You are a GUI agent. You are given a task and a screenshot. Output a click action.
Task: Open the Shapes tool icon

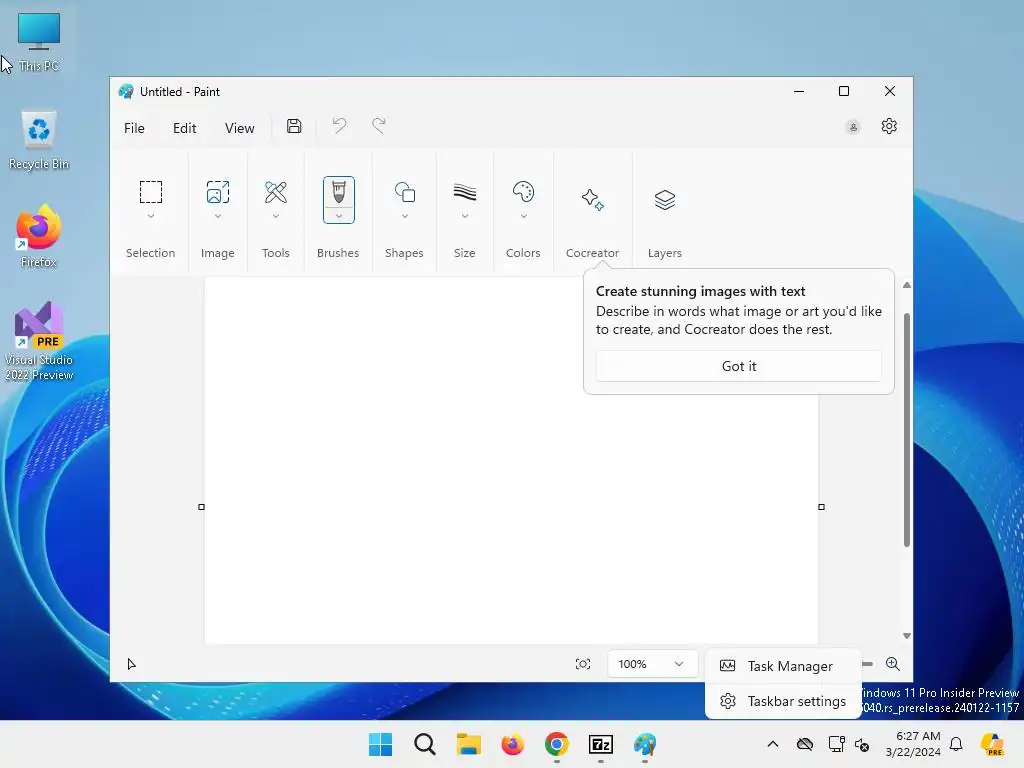pyautogui.click(x=404, y=192)
